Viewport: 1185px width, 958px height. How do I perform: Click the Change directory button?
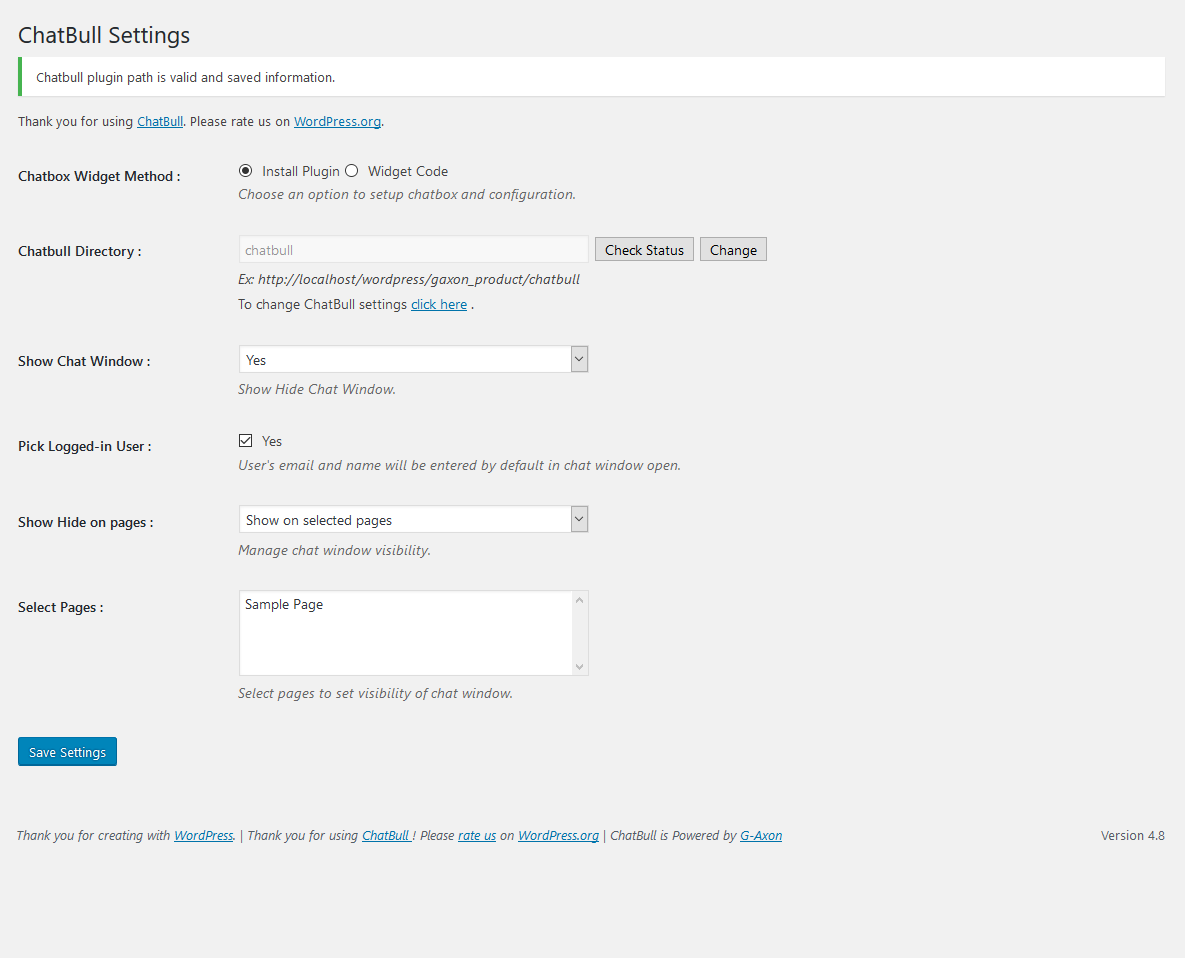pos(733,250)
